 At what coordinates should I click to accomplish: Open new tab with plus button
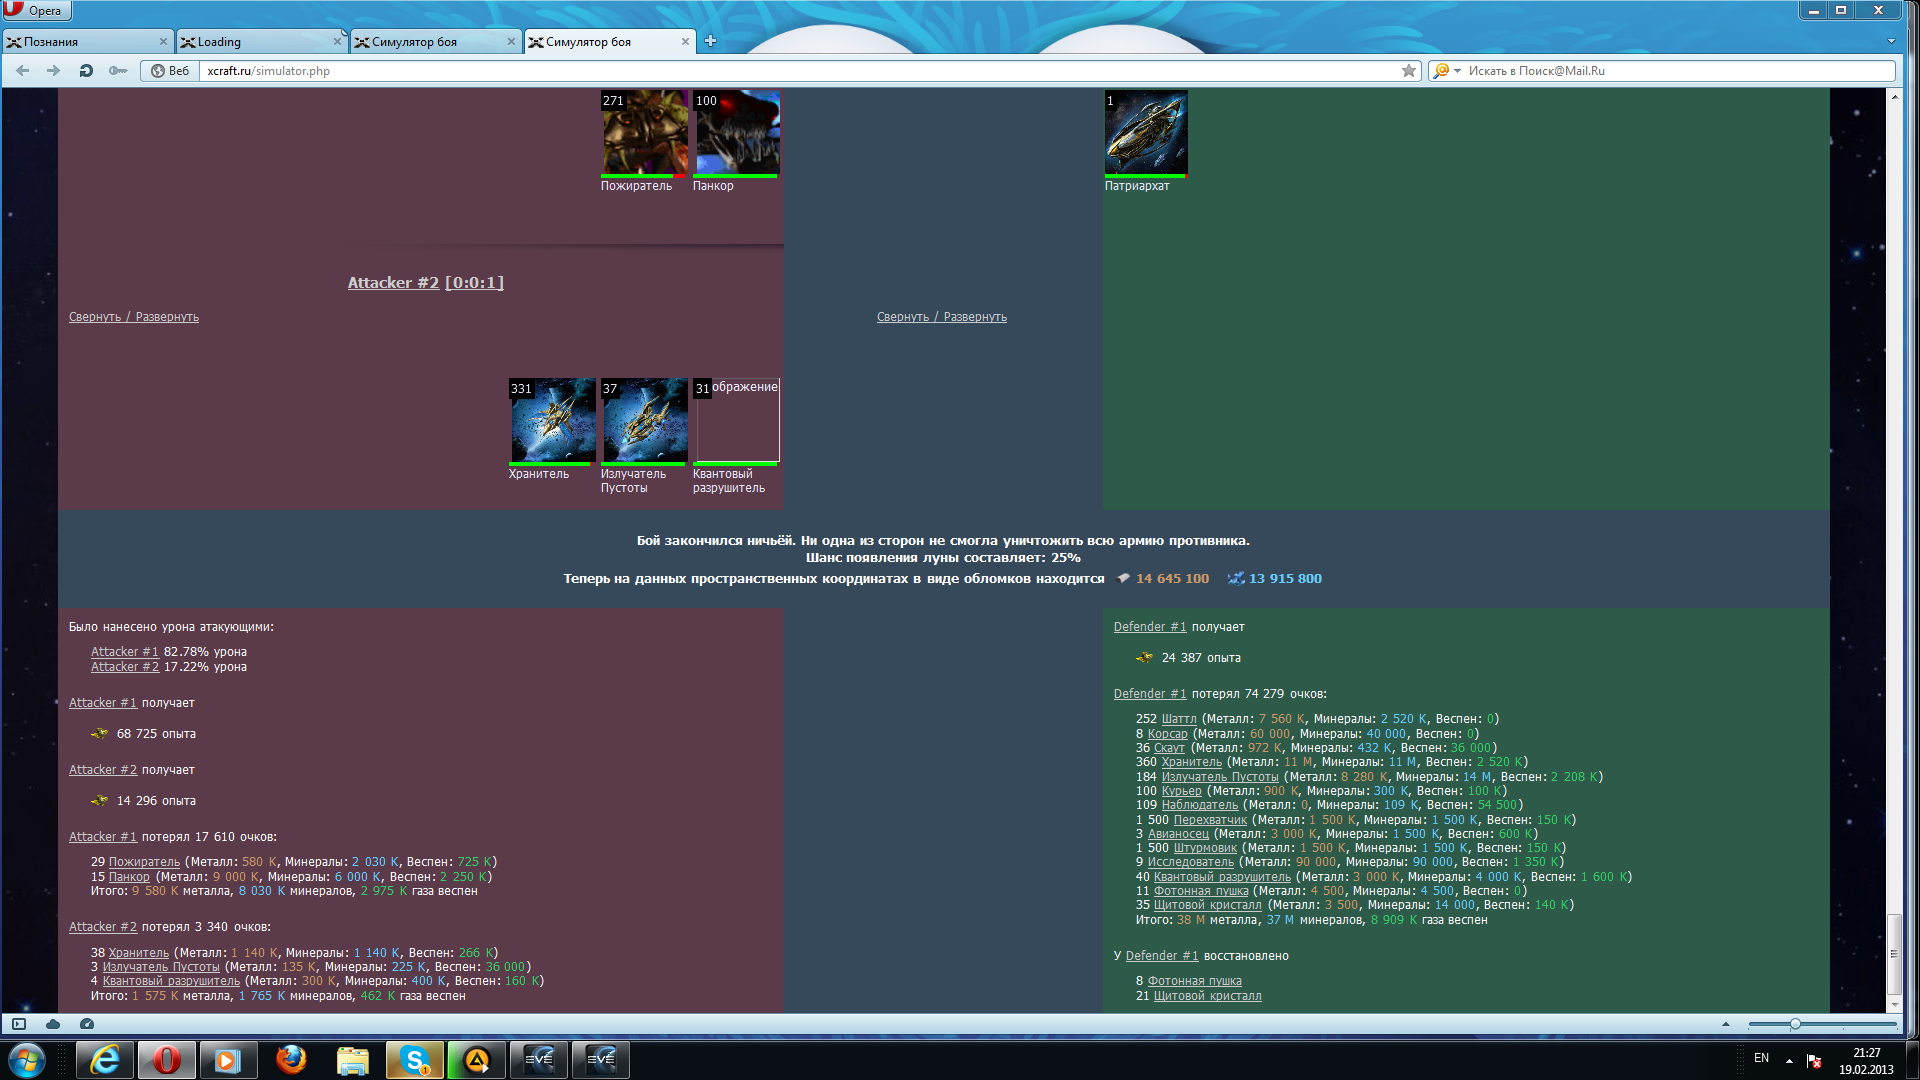tap(710, 41)
